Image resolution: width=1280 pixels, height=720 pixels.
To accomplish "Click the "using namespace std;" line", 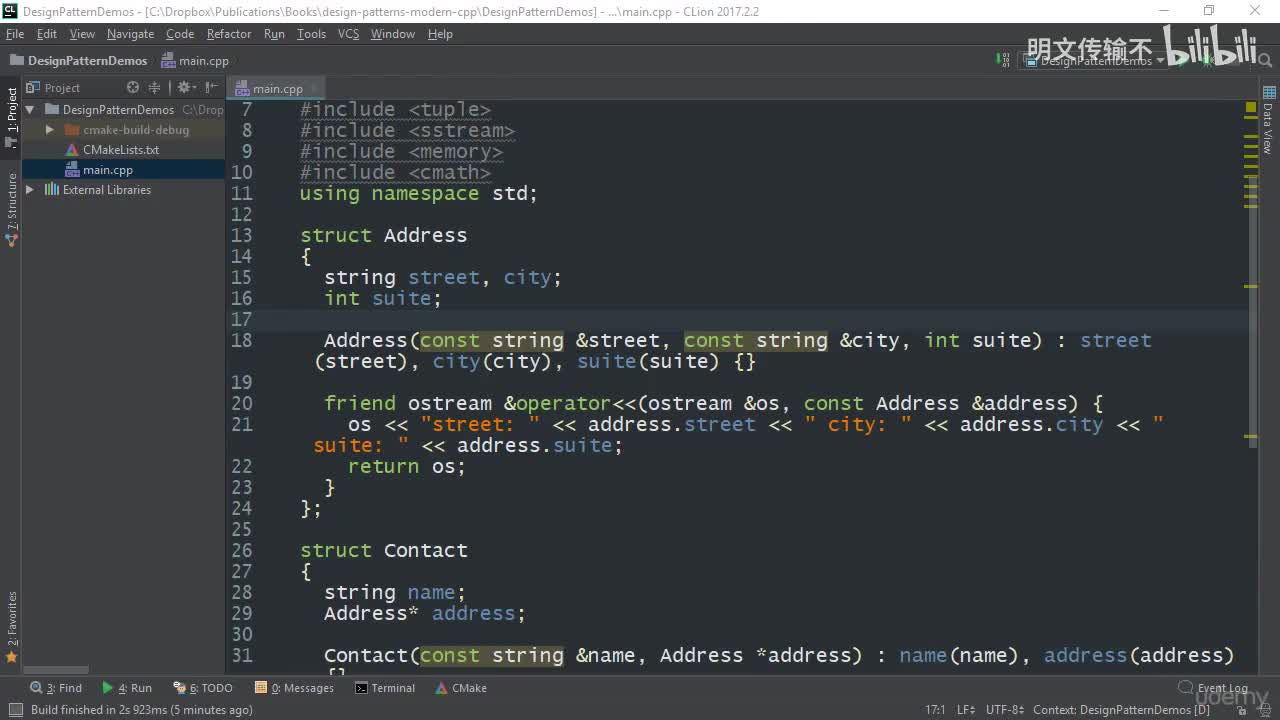I will click(x=419, y=193).
